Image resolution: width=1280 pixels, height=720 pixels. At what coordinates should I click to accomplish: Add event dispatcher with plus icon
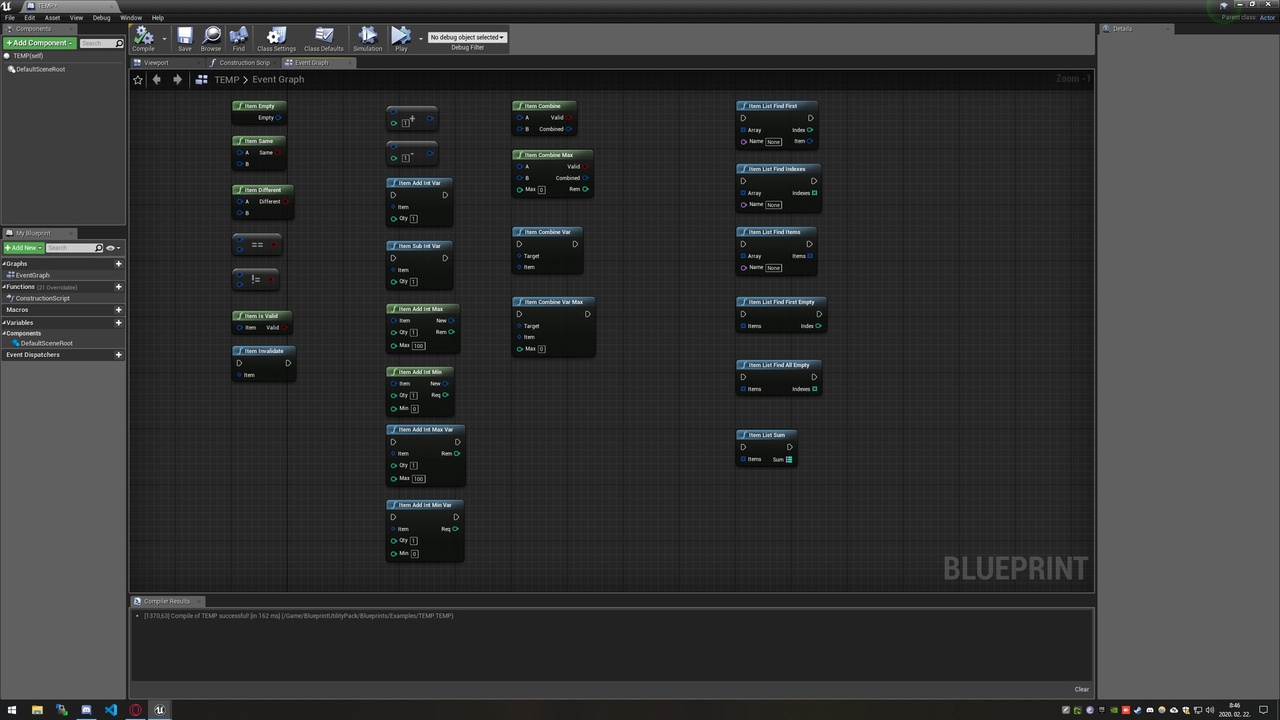tap(118, 355)
